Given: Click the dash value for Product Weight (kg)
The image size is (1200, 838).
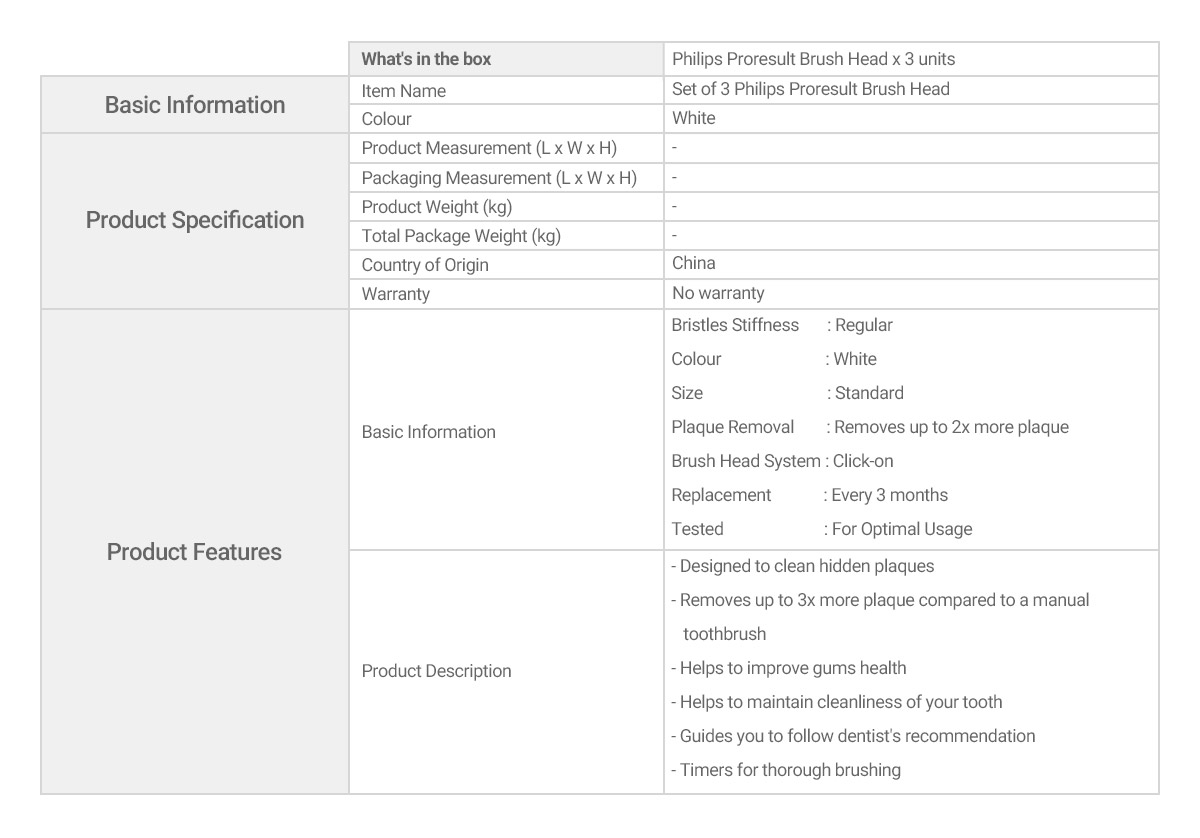Looking at the screenshot, I should pyautogui.click(x=675, y=207).
